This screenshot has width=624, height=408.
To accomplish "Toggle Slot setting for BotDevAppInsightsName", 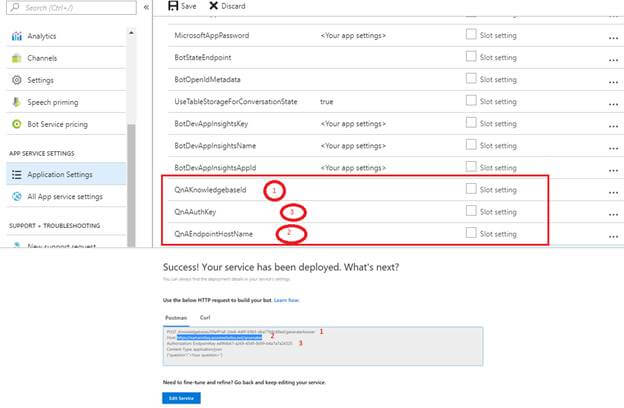I will point(471,144).
